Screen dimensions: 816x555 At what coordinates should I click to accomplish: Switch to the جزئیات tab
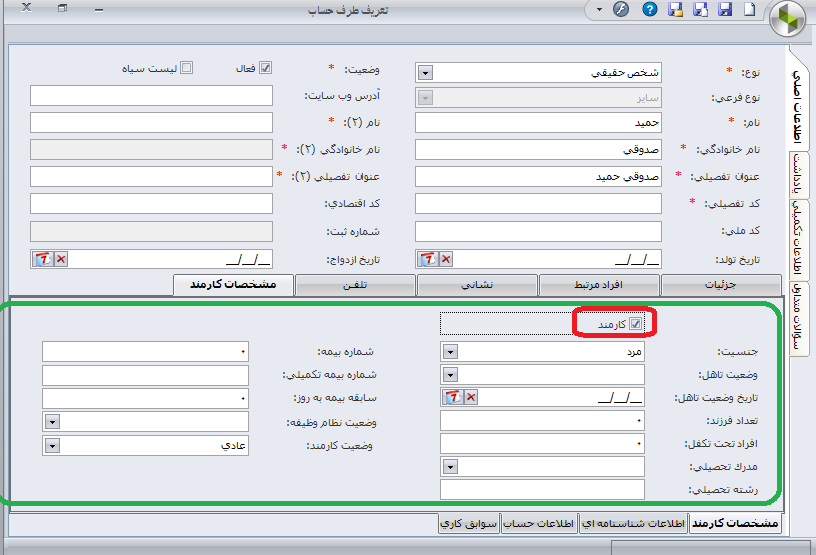pos(721,285)
